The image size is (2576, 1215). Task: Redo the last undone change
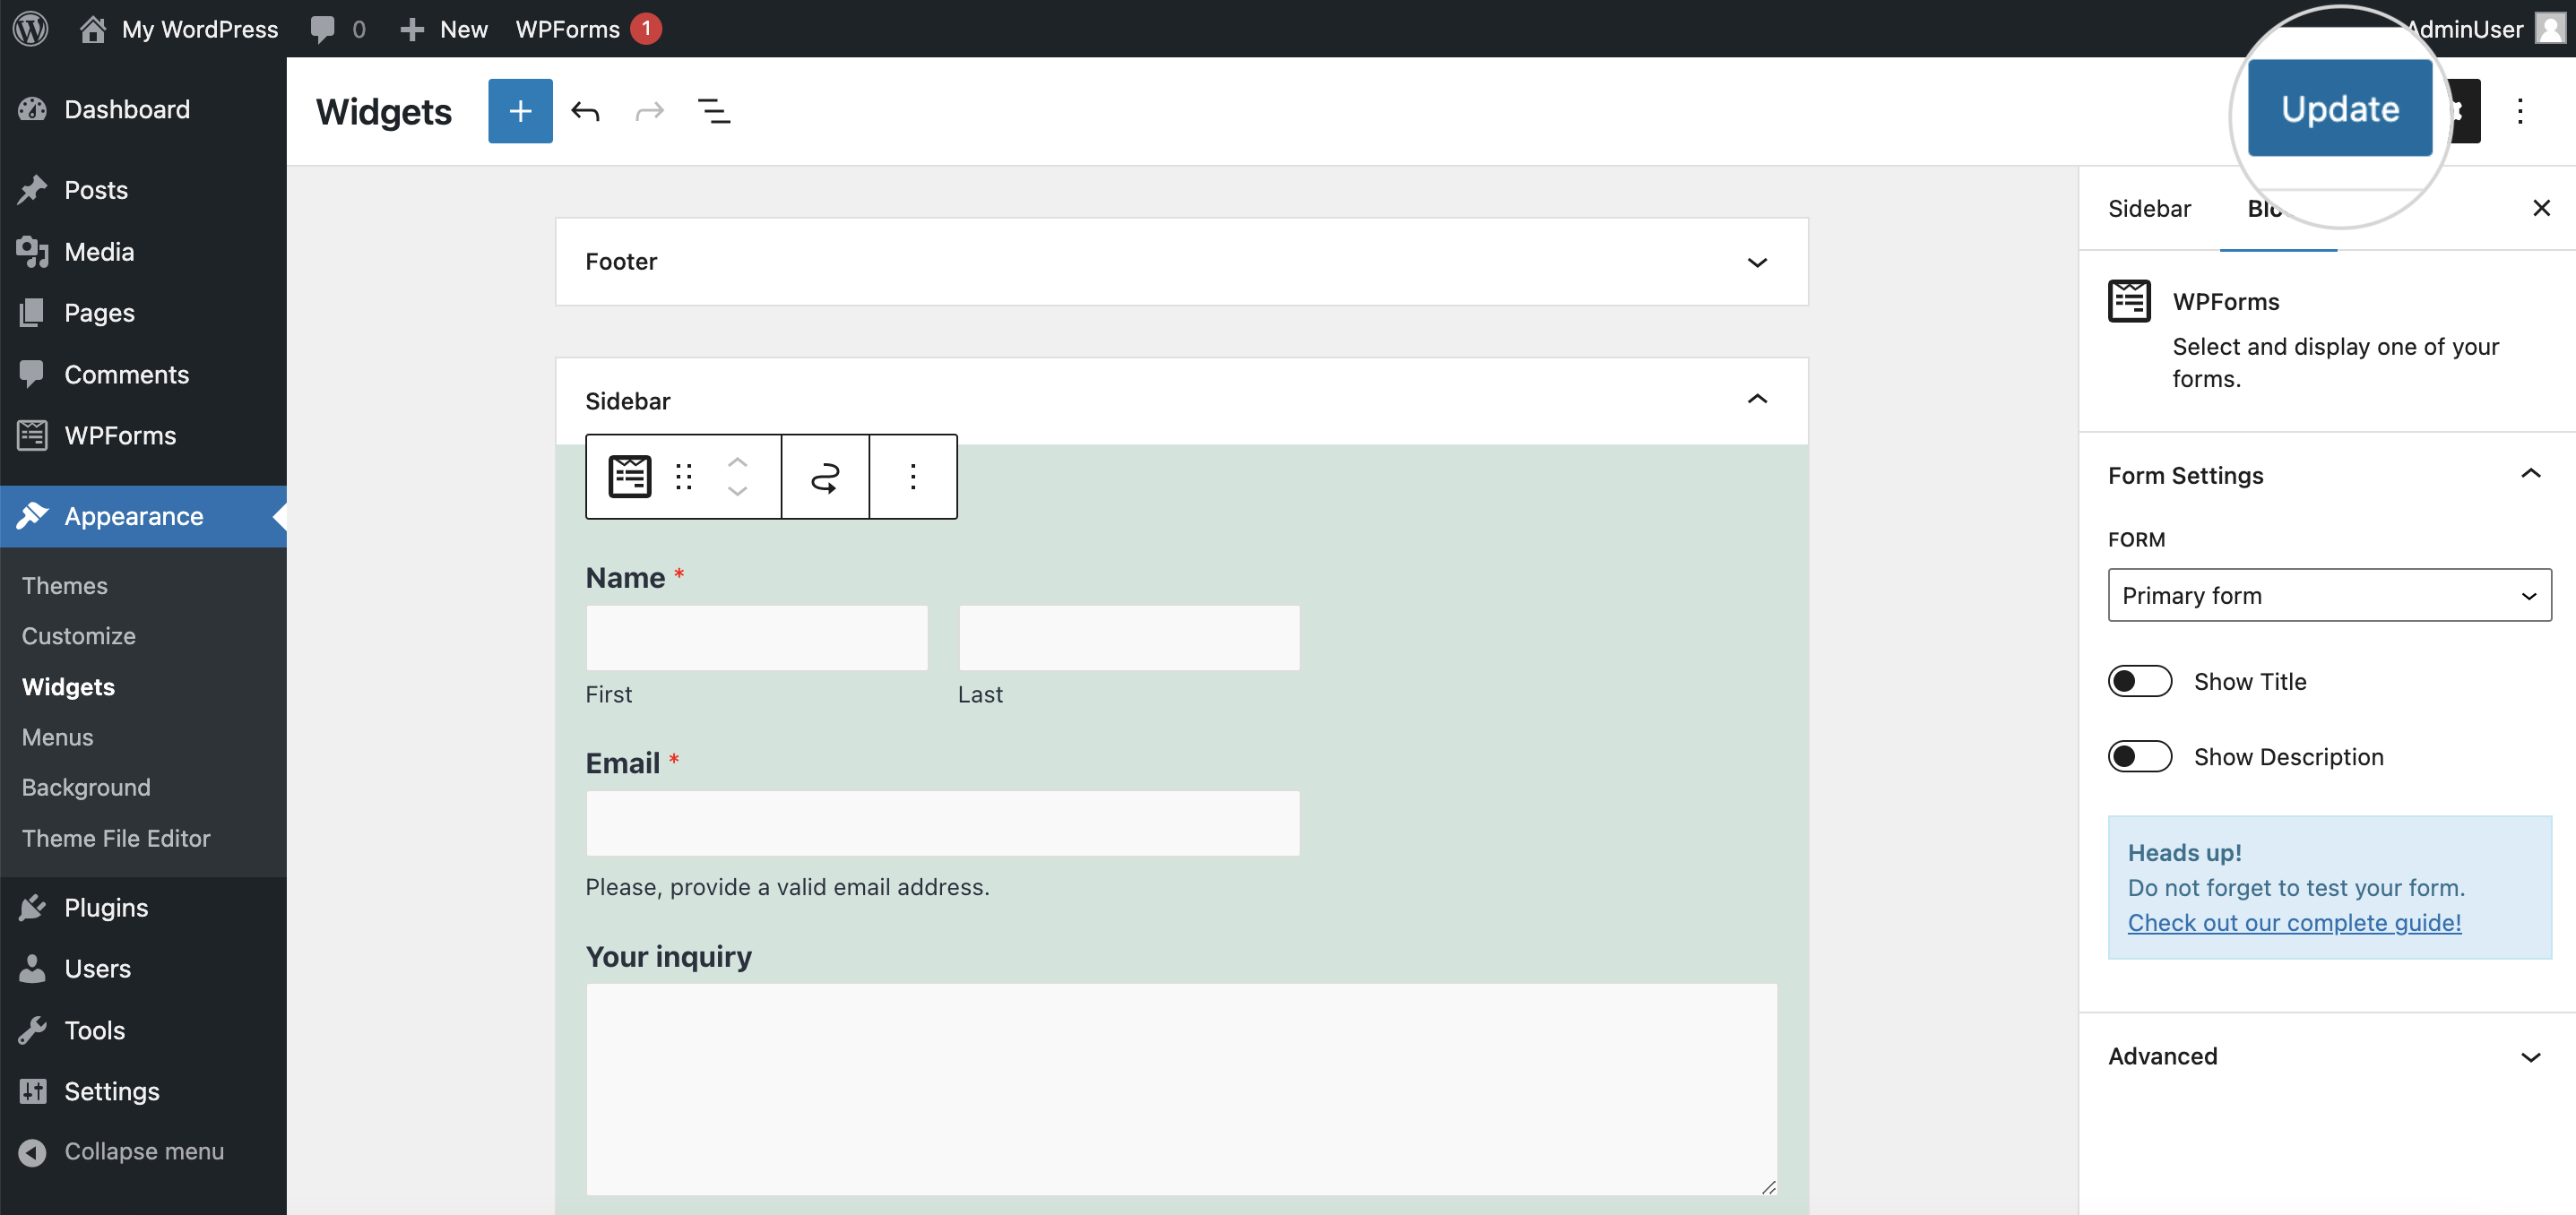[650, 111]
